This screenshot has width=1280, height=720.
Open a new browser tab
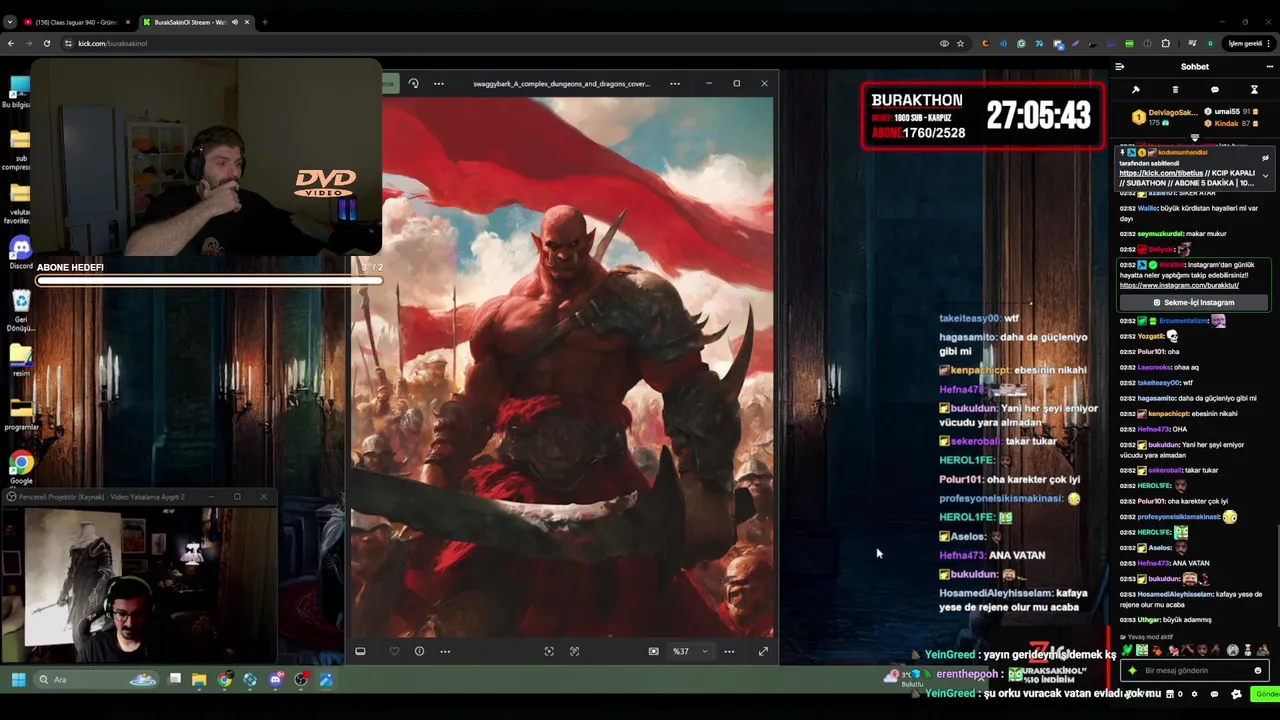pos(264,22)
